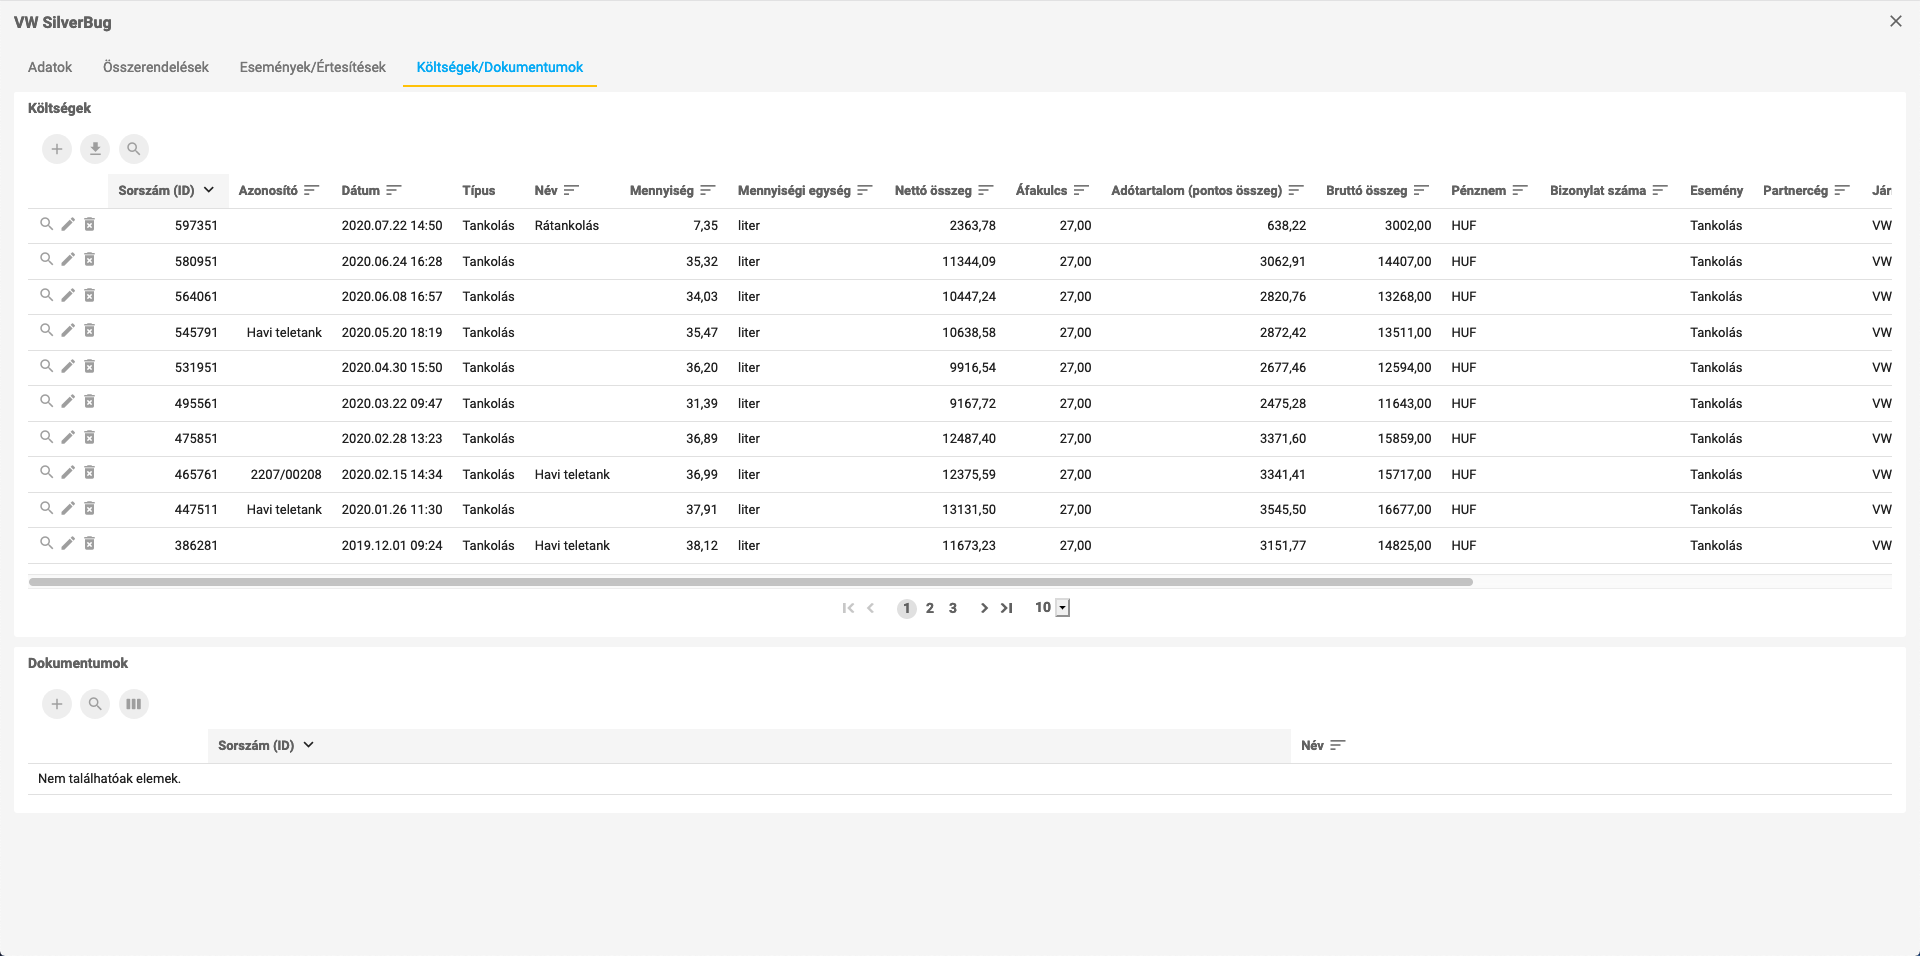Edit cost row 597351 with the pencil icon
This screenshot has width=1920, height=956.
68,225
